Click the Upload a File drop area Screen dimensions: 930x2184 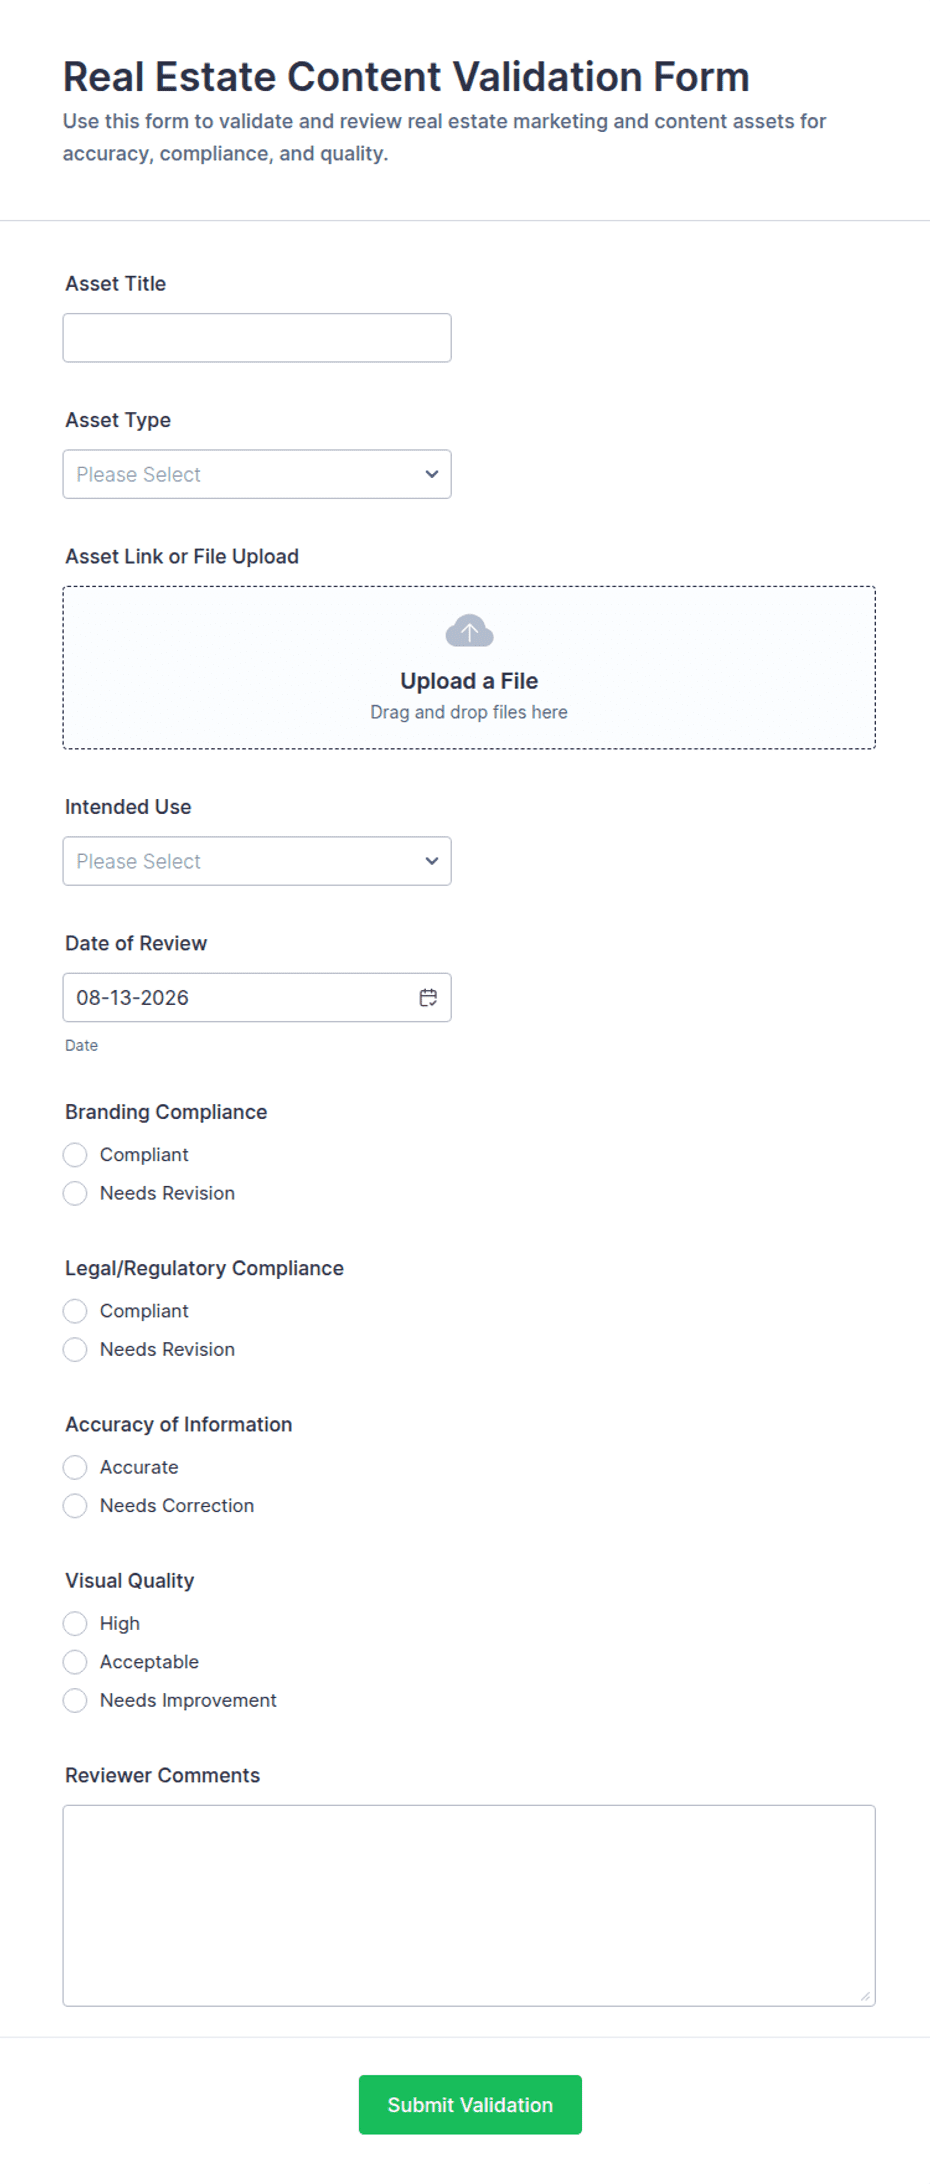point(469,667)
